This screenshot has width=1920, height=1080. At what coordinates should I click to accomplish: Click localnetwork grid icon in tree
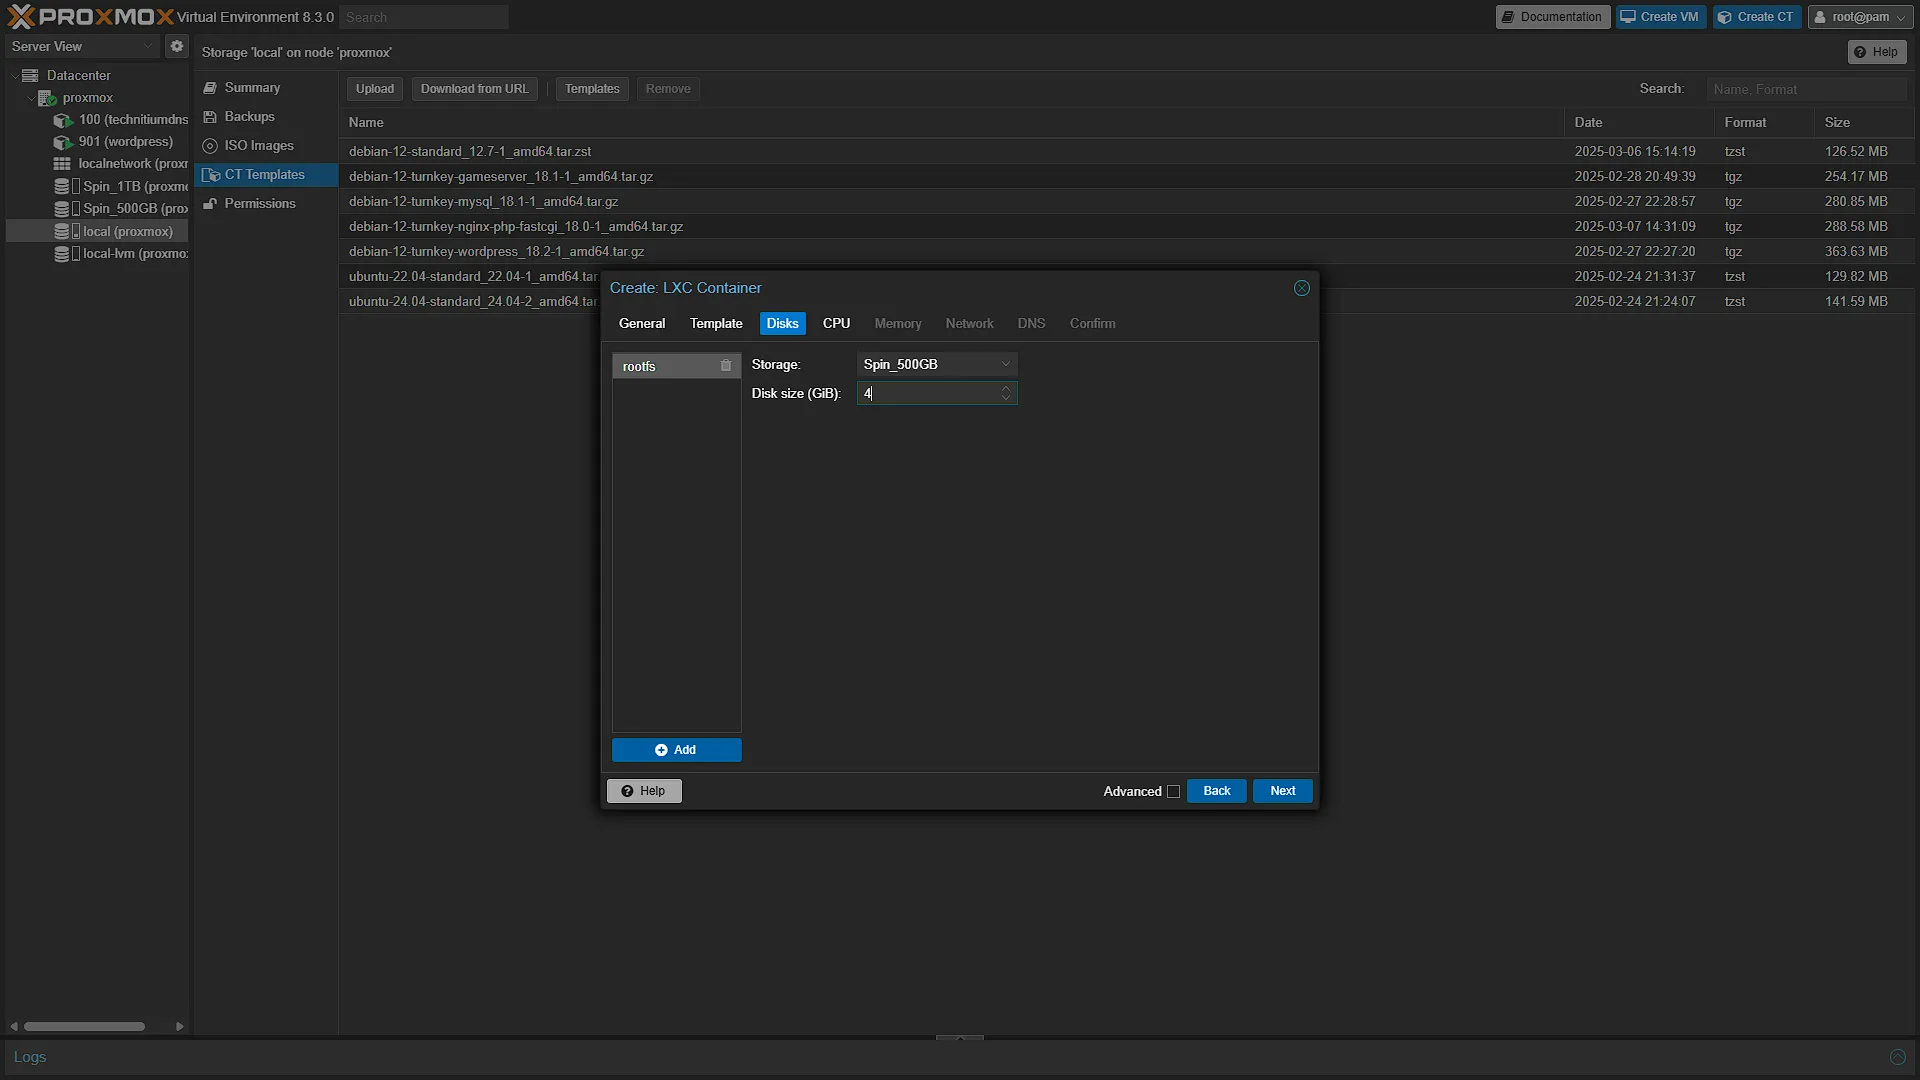click(62, 164)
